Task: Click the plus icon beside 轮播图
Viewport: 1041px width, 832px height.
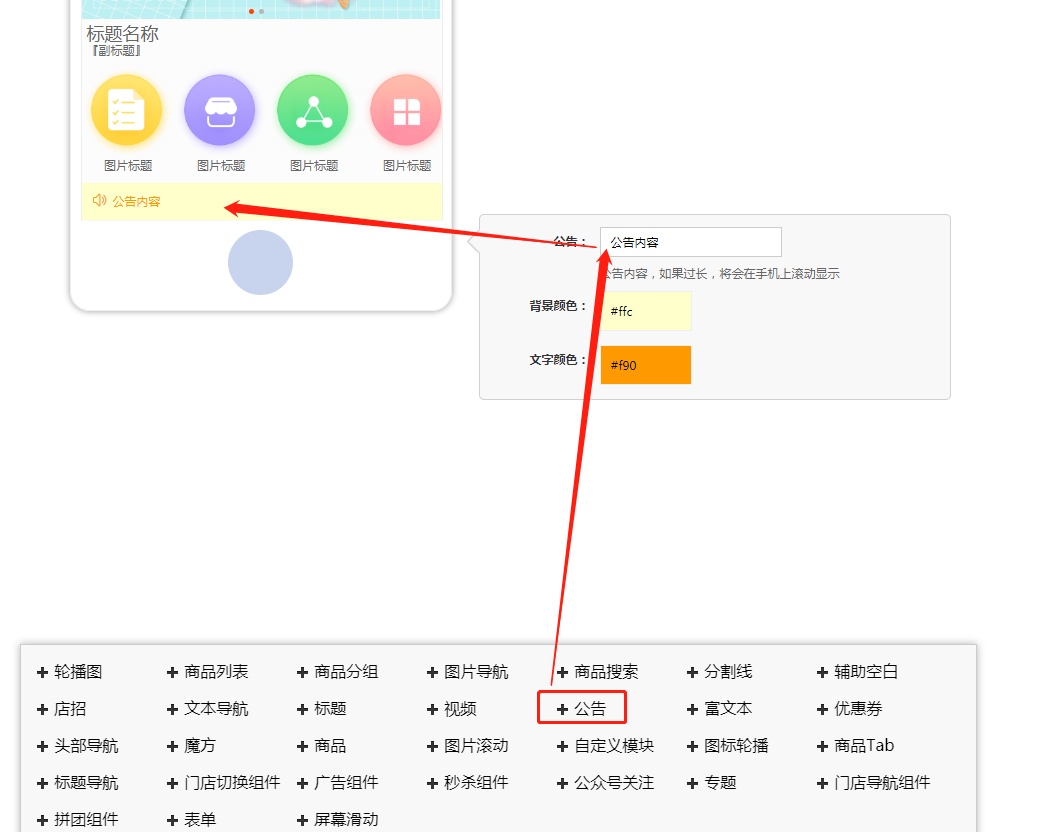Action: pos(43,672)
